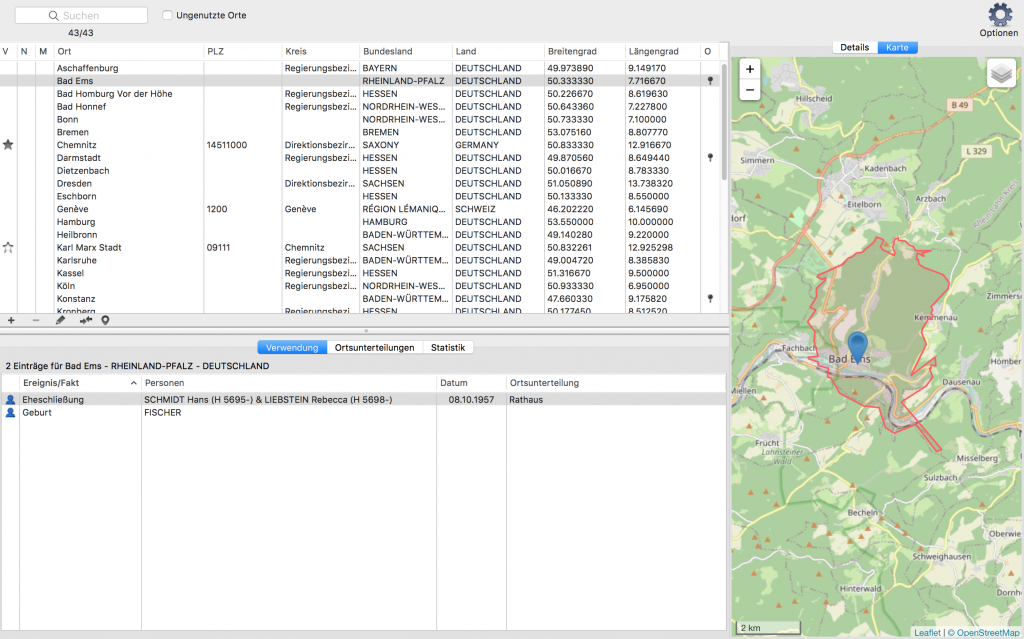The image size is (1024, 639).
Task: Enable the Ungenutzte Orte checkbox
Action: (168, 15)
